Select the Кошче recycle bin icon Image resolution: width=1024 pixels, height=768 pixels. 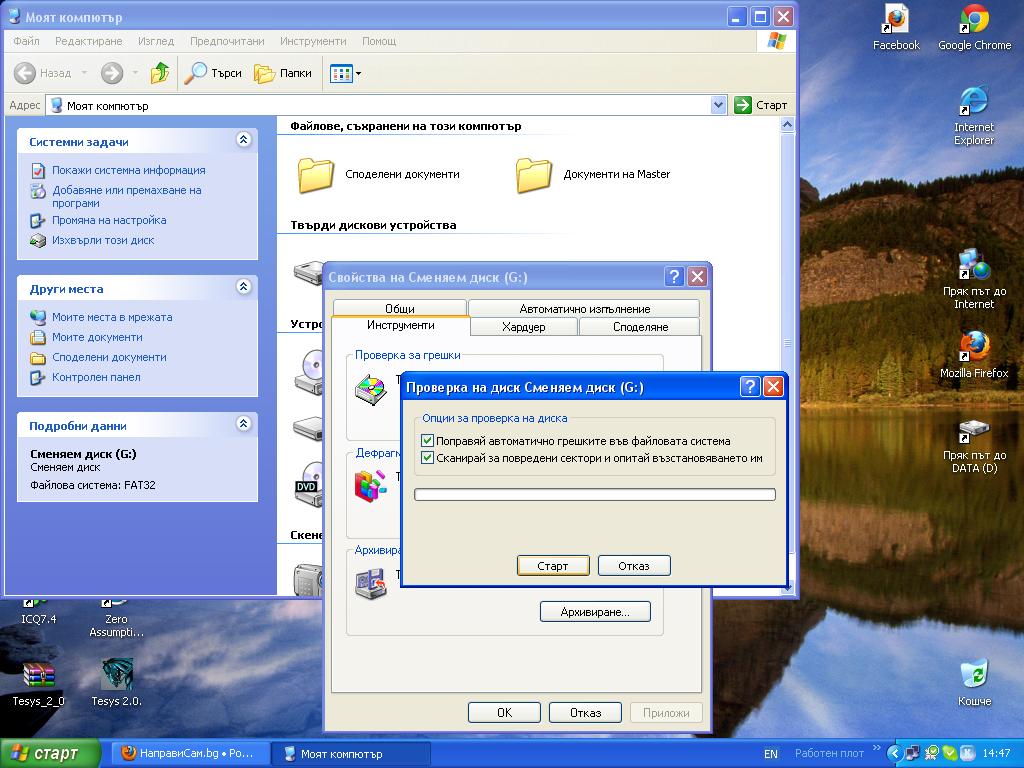pos(974,683)
